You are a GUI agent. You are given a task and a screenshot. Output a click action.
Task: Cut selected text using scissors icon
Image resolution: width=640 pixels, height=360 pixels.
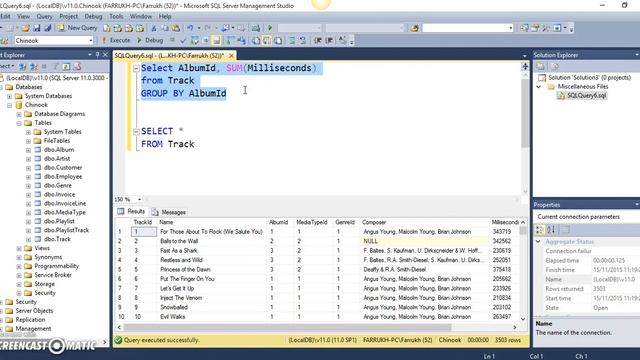(x=154, y=28)
